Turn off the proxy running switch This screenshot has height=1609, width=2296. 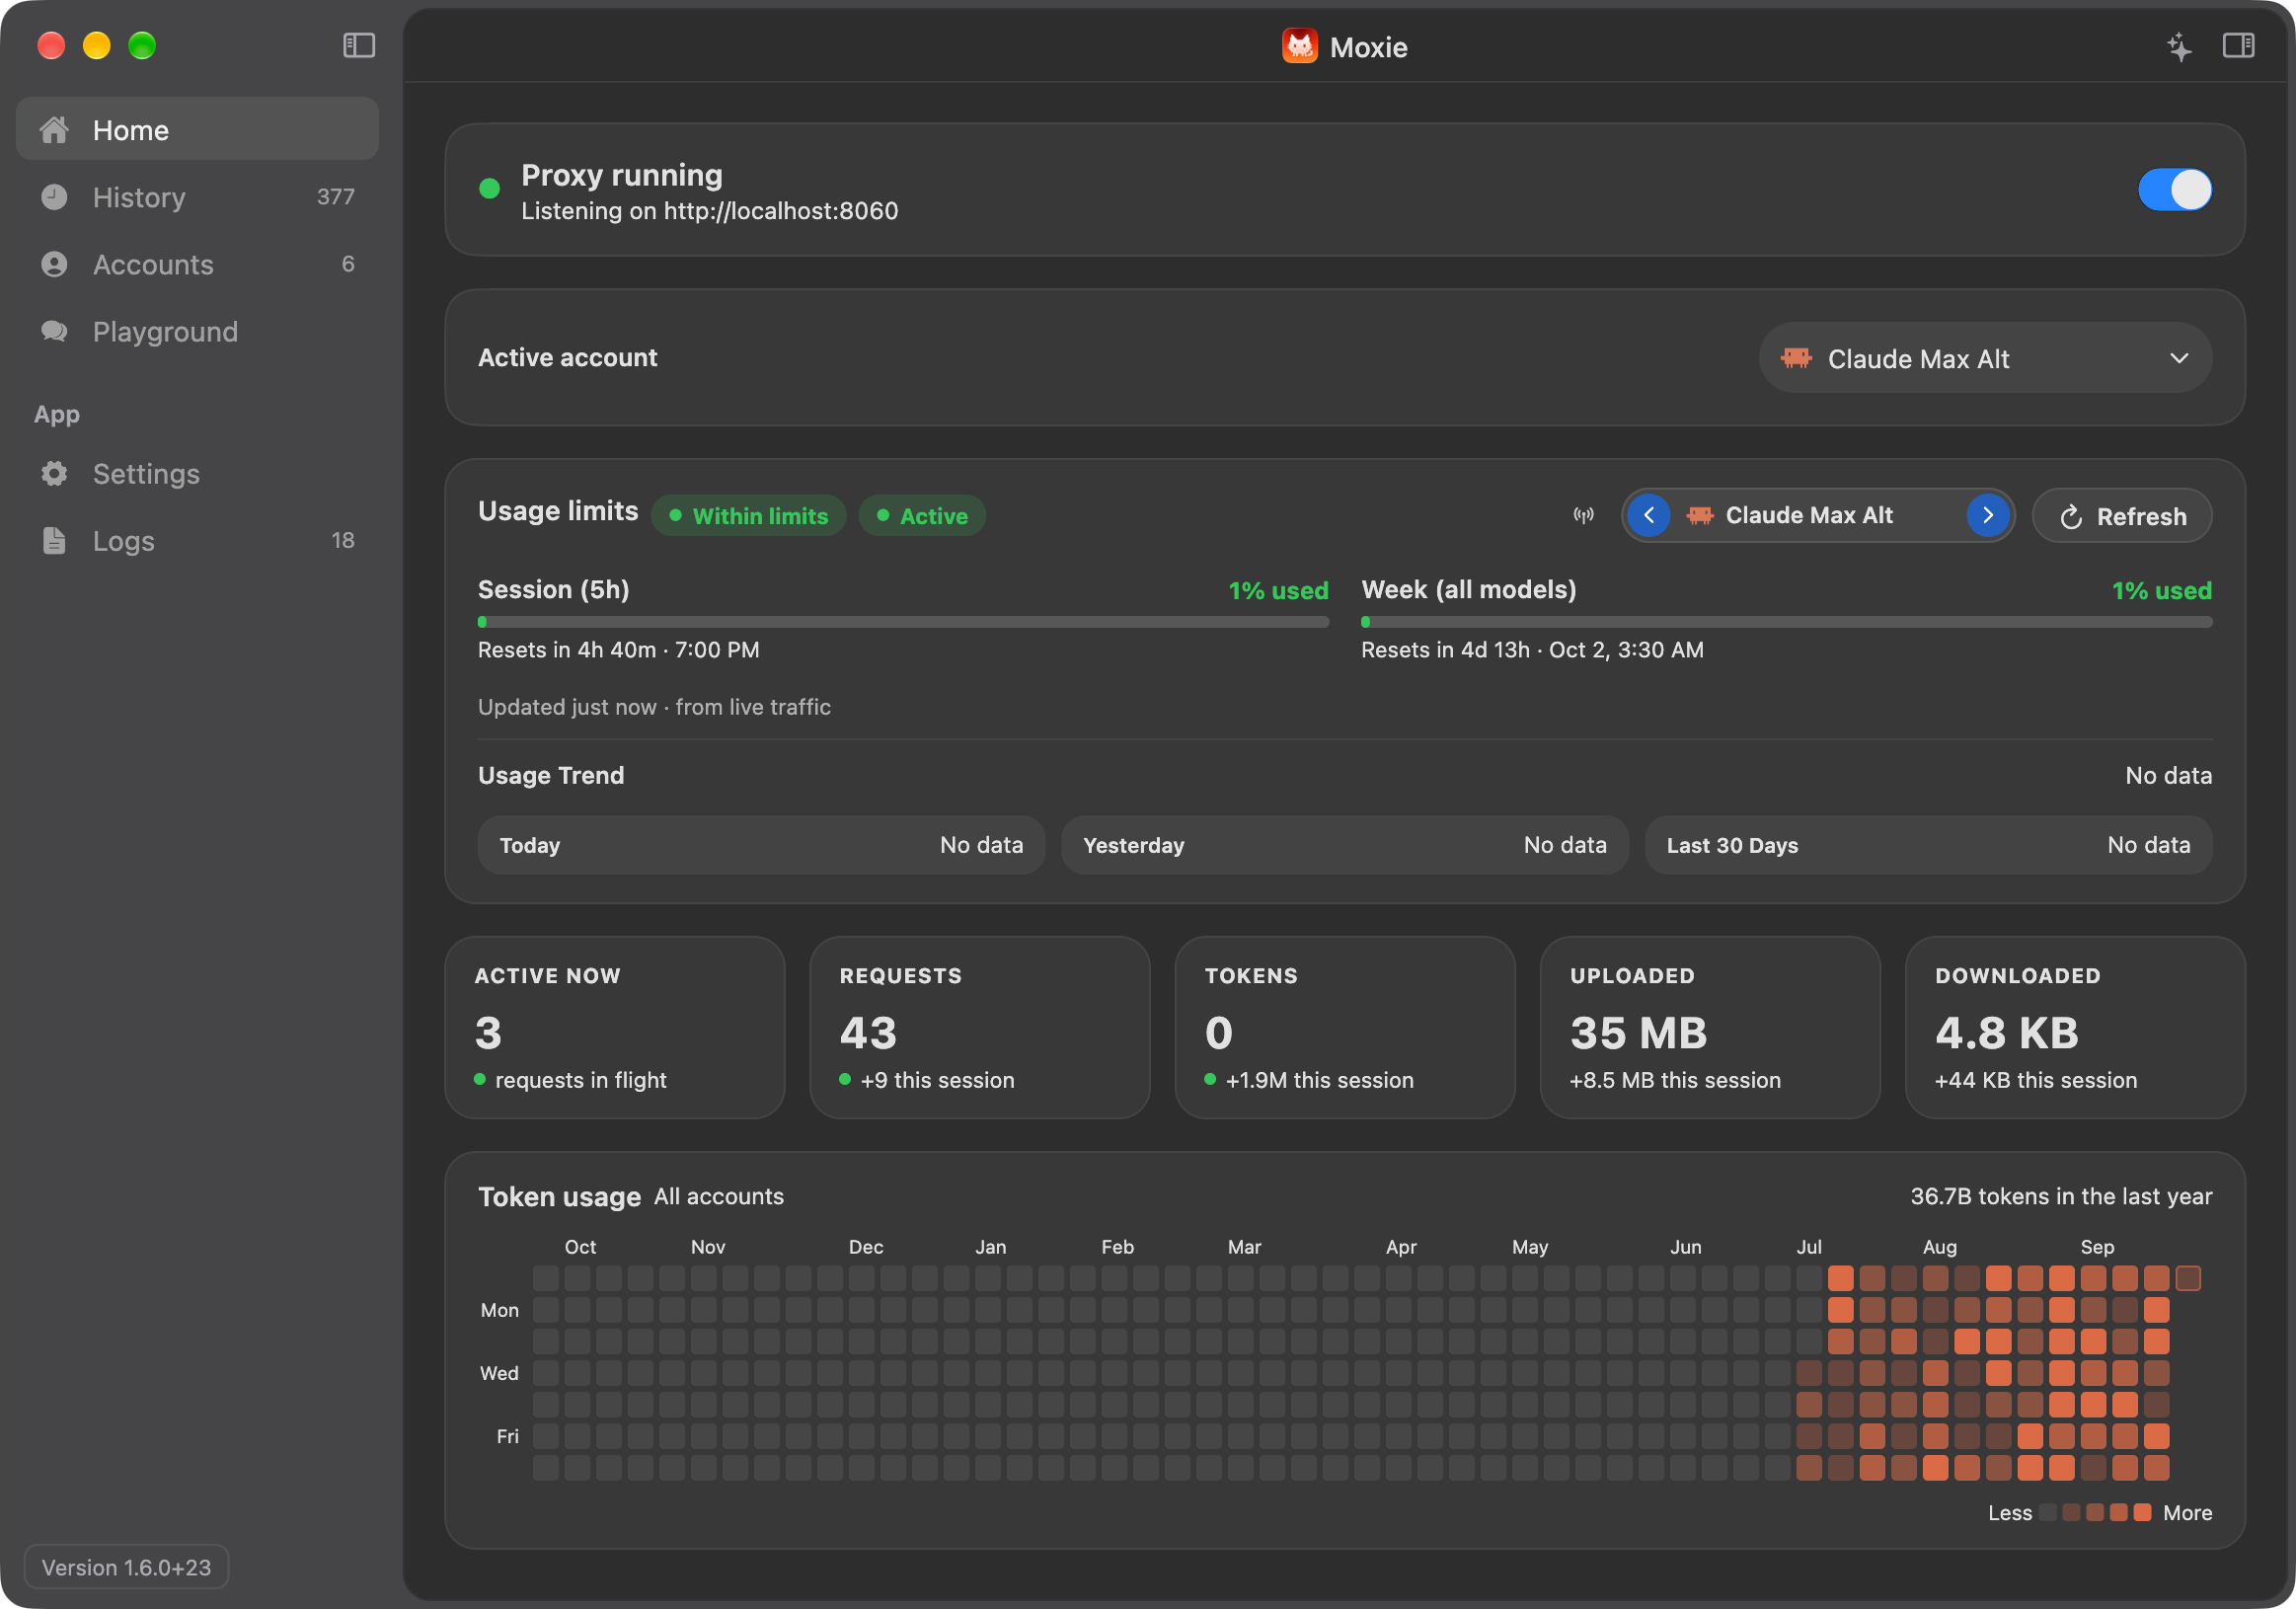(2174, 189)
